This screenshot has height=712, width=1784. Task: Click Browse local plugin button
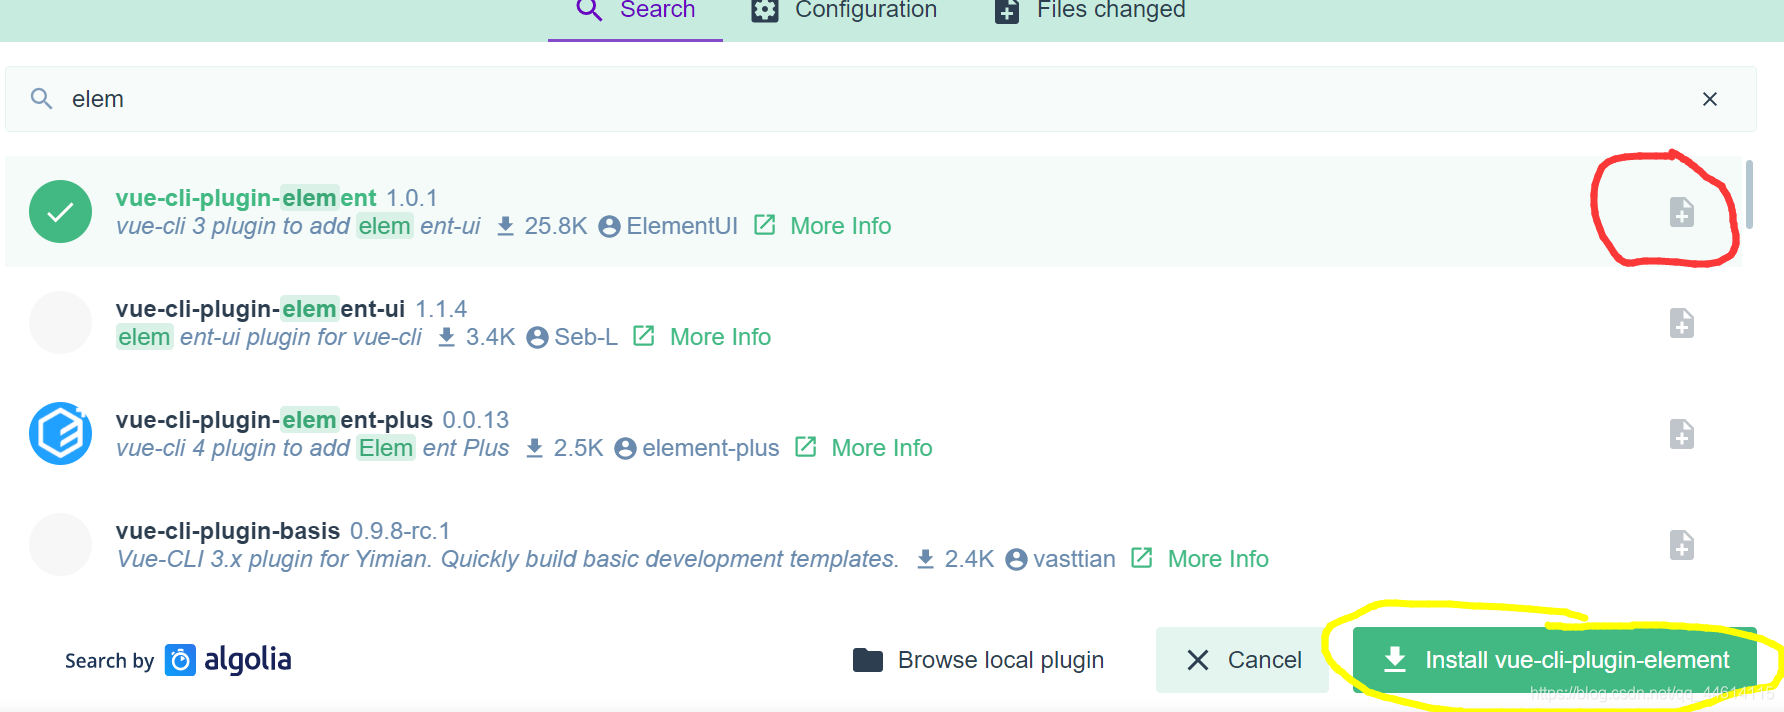click(978, 660)
